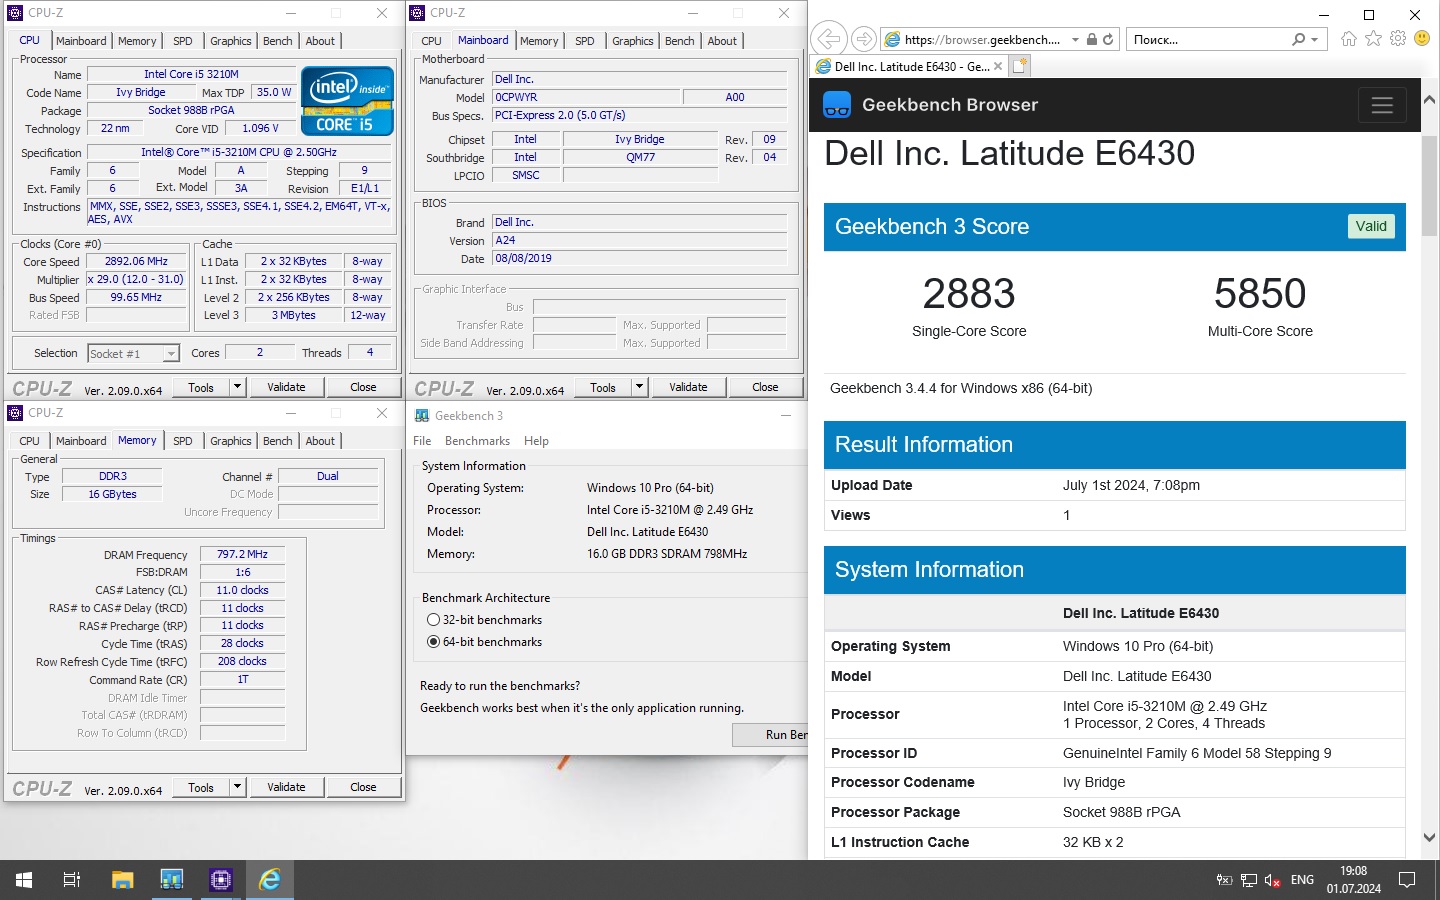
Task: Open Task View on the taskbar
Action: [x=72, y=880]
